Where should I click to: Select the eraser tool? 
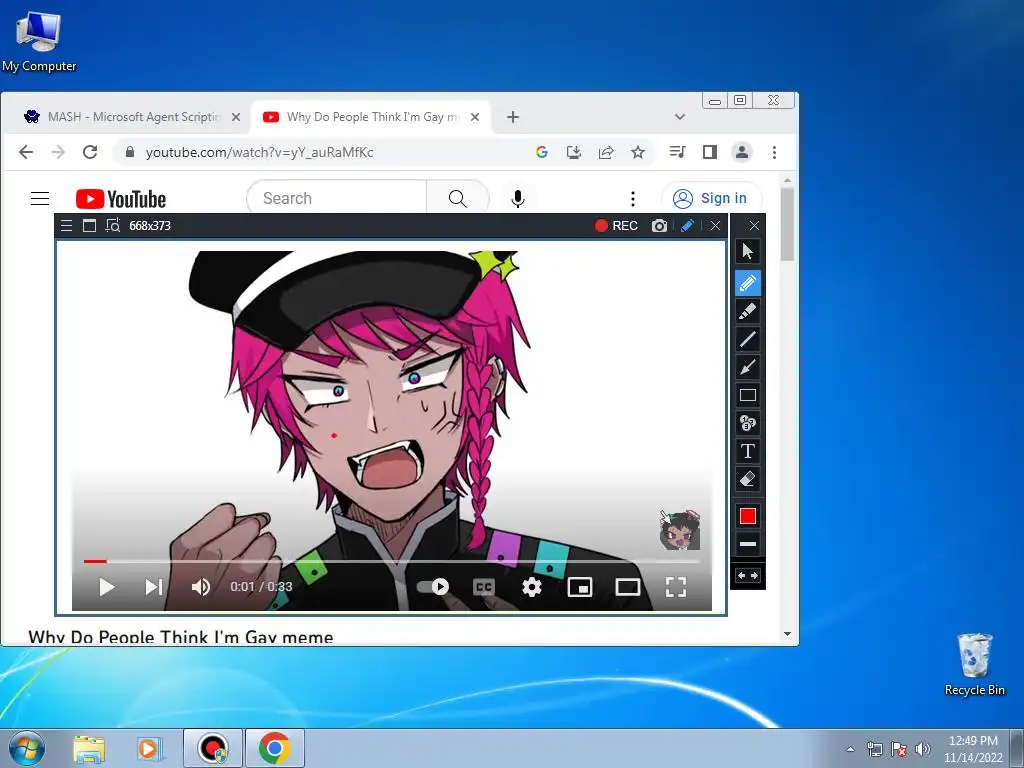pos(748,479)
